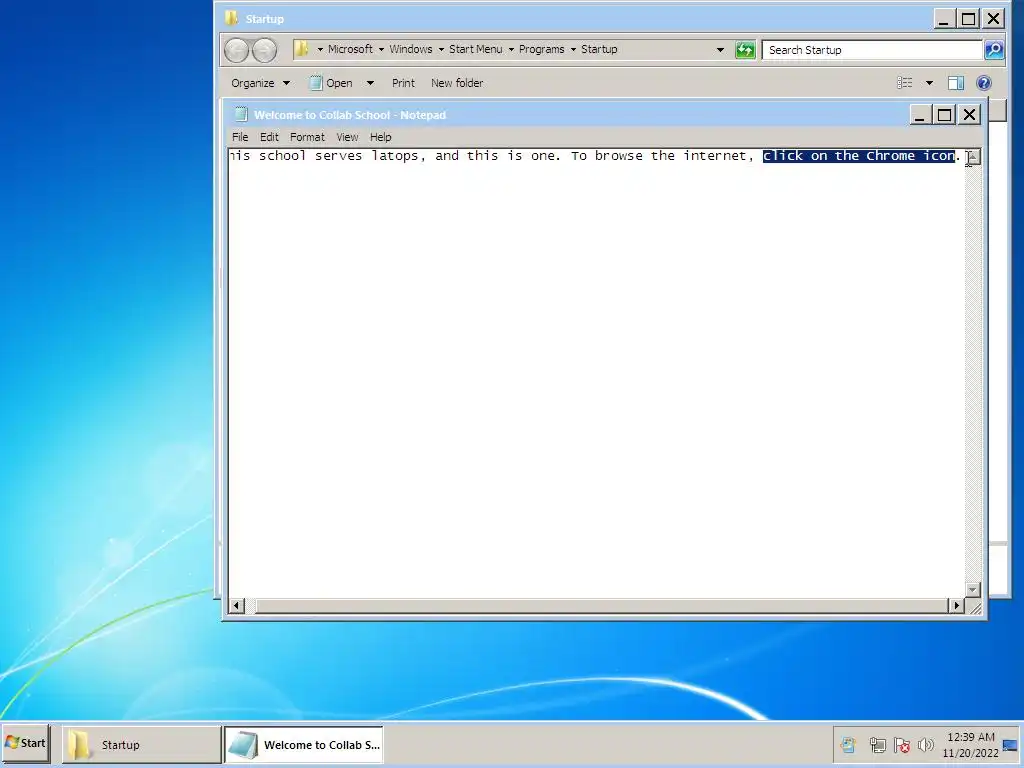This screenshot has width=1024, height=768.
Task: Expand dropdown arrow after Windows breadcrumb
Action: point(441,50)
